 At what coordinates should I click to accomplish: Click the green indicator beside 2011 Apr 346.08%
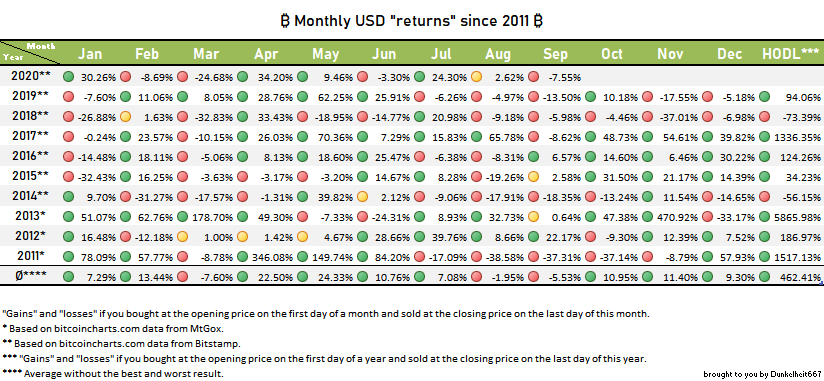point(242,256)
